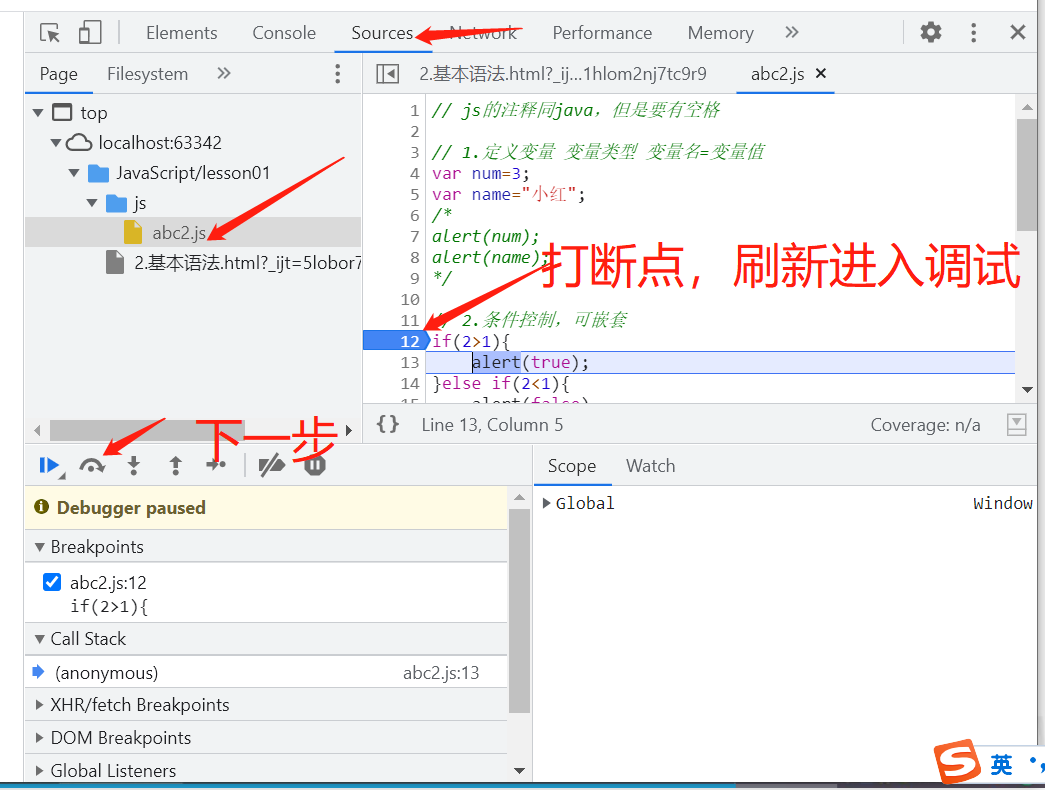Activate the inspect element picker icon
This screenshot has height=790, width=1045.
tap(50, 33)
